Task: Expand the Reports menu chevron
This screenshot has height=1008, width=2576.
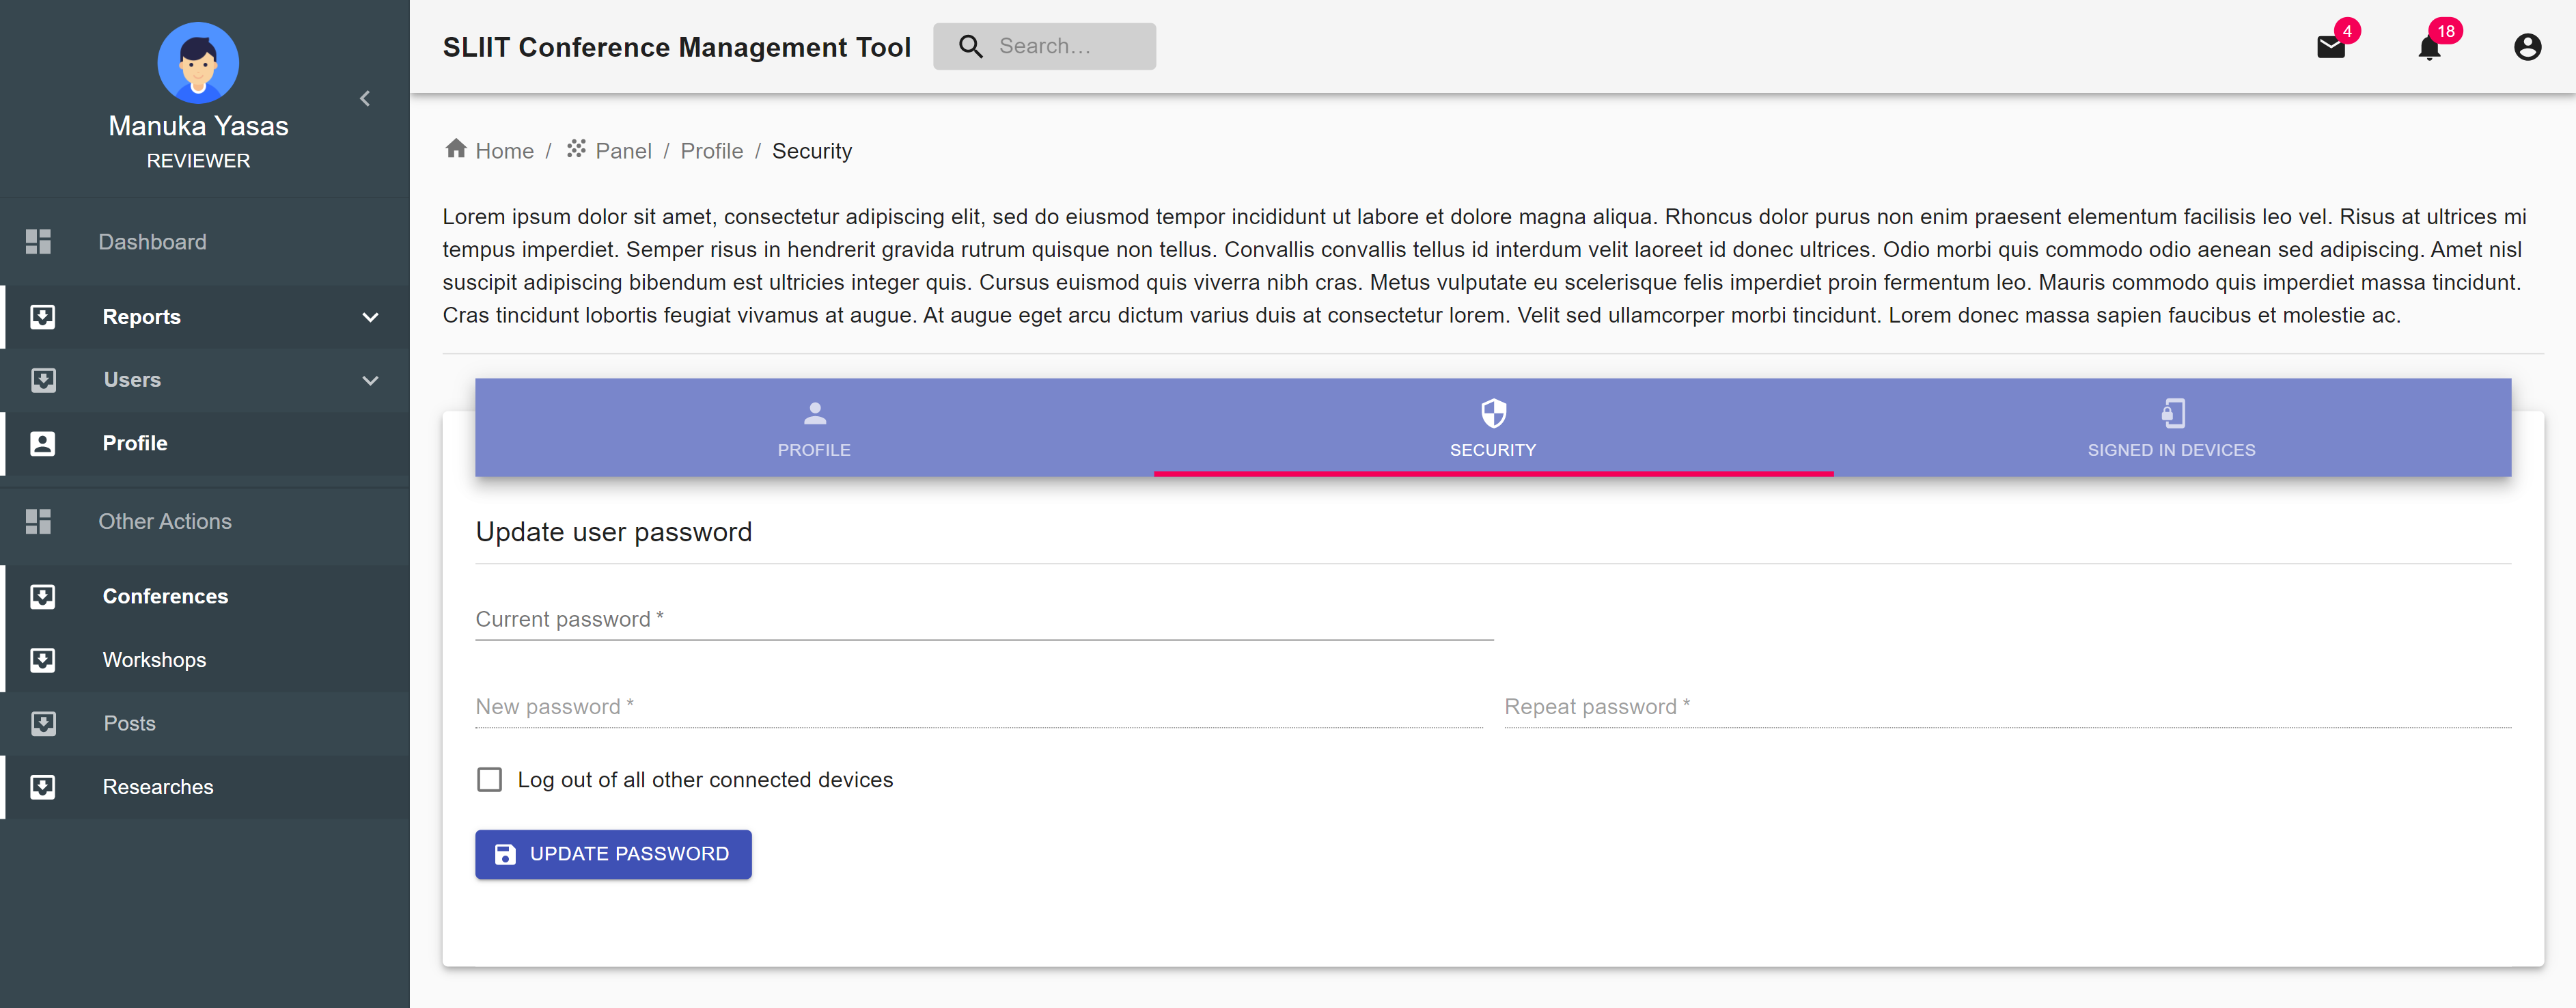Action: (x=370, y=317)
